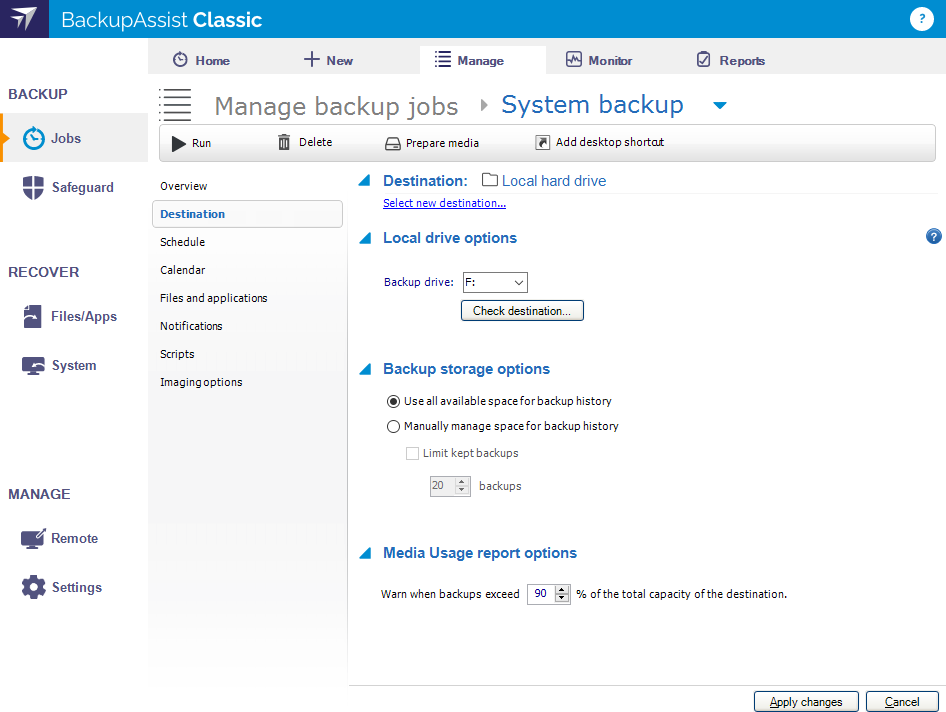Open the Scripts settings page

pyautogui.click(x=177, y=354)
